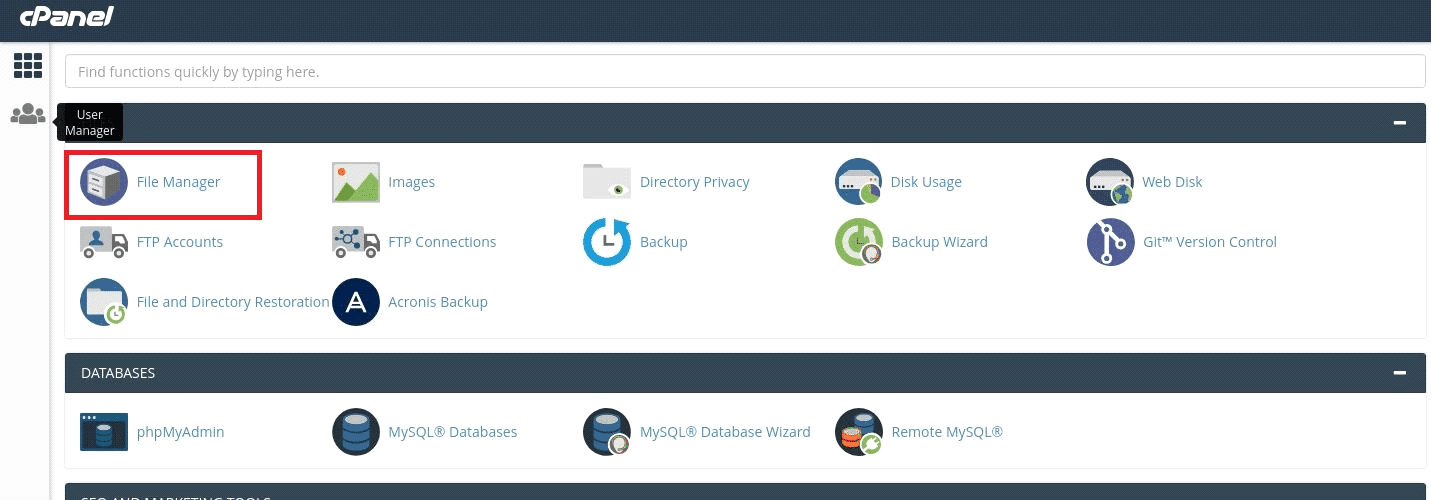
Task: Click the Disk Usage icon
Action: (859, 182)
